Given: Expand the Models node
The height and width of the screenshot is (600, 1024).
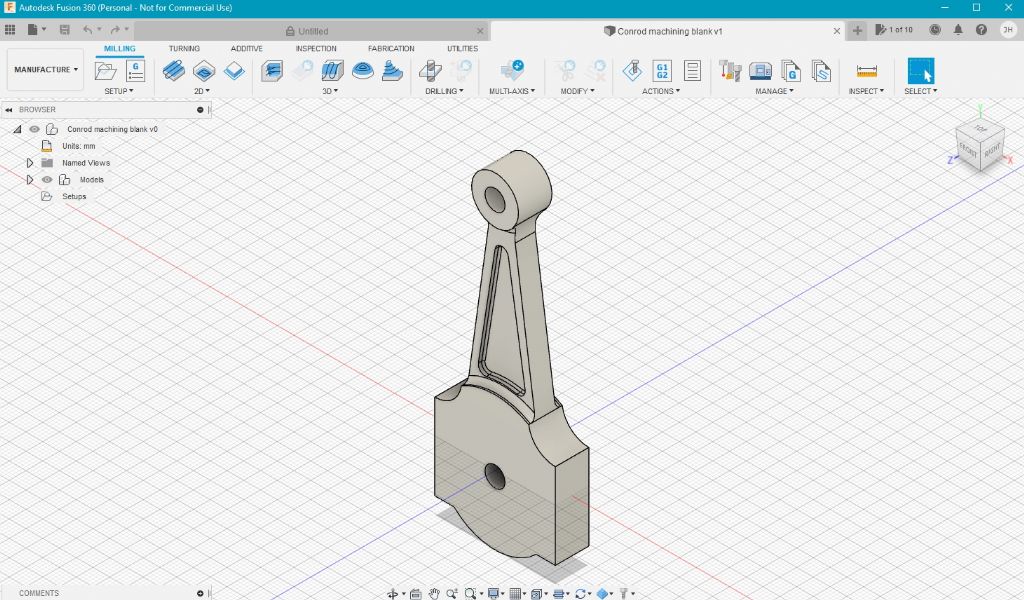Looking at the screenshot, I should [x=29, y=180].
